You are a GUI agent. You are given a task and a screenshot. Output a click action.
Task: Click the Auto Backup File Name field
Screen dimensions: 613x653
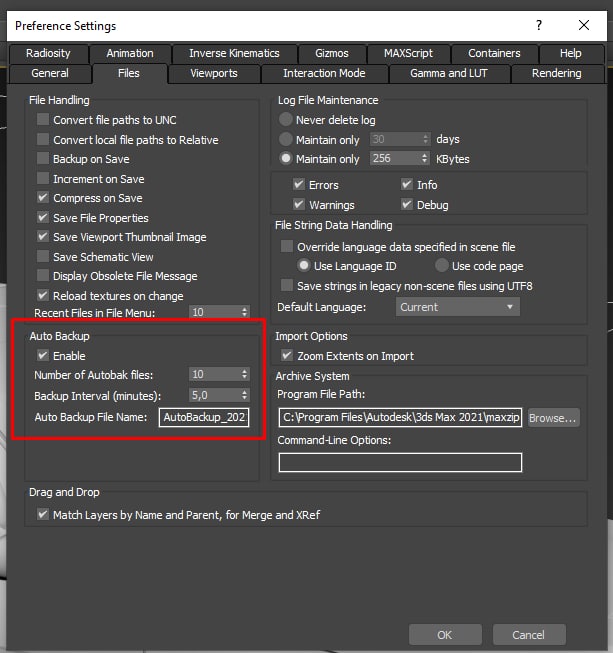coord(204,417)
